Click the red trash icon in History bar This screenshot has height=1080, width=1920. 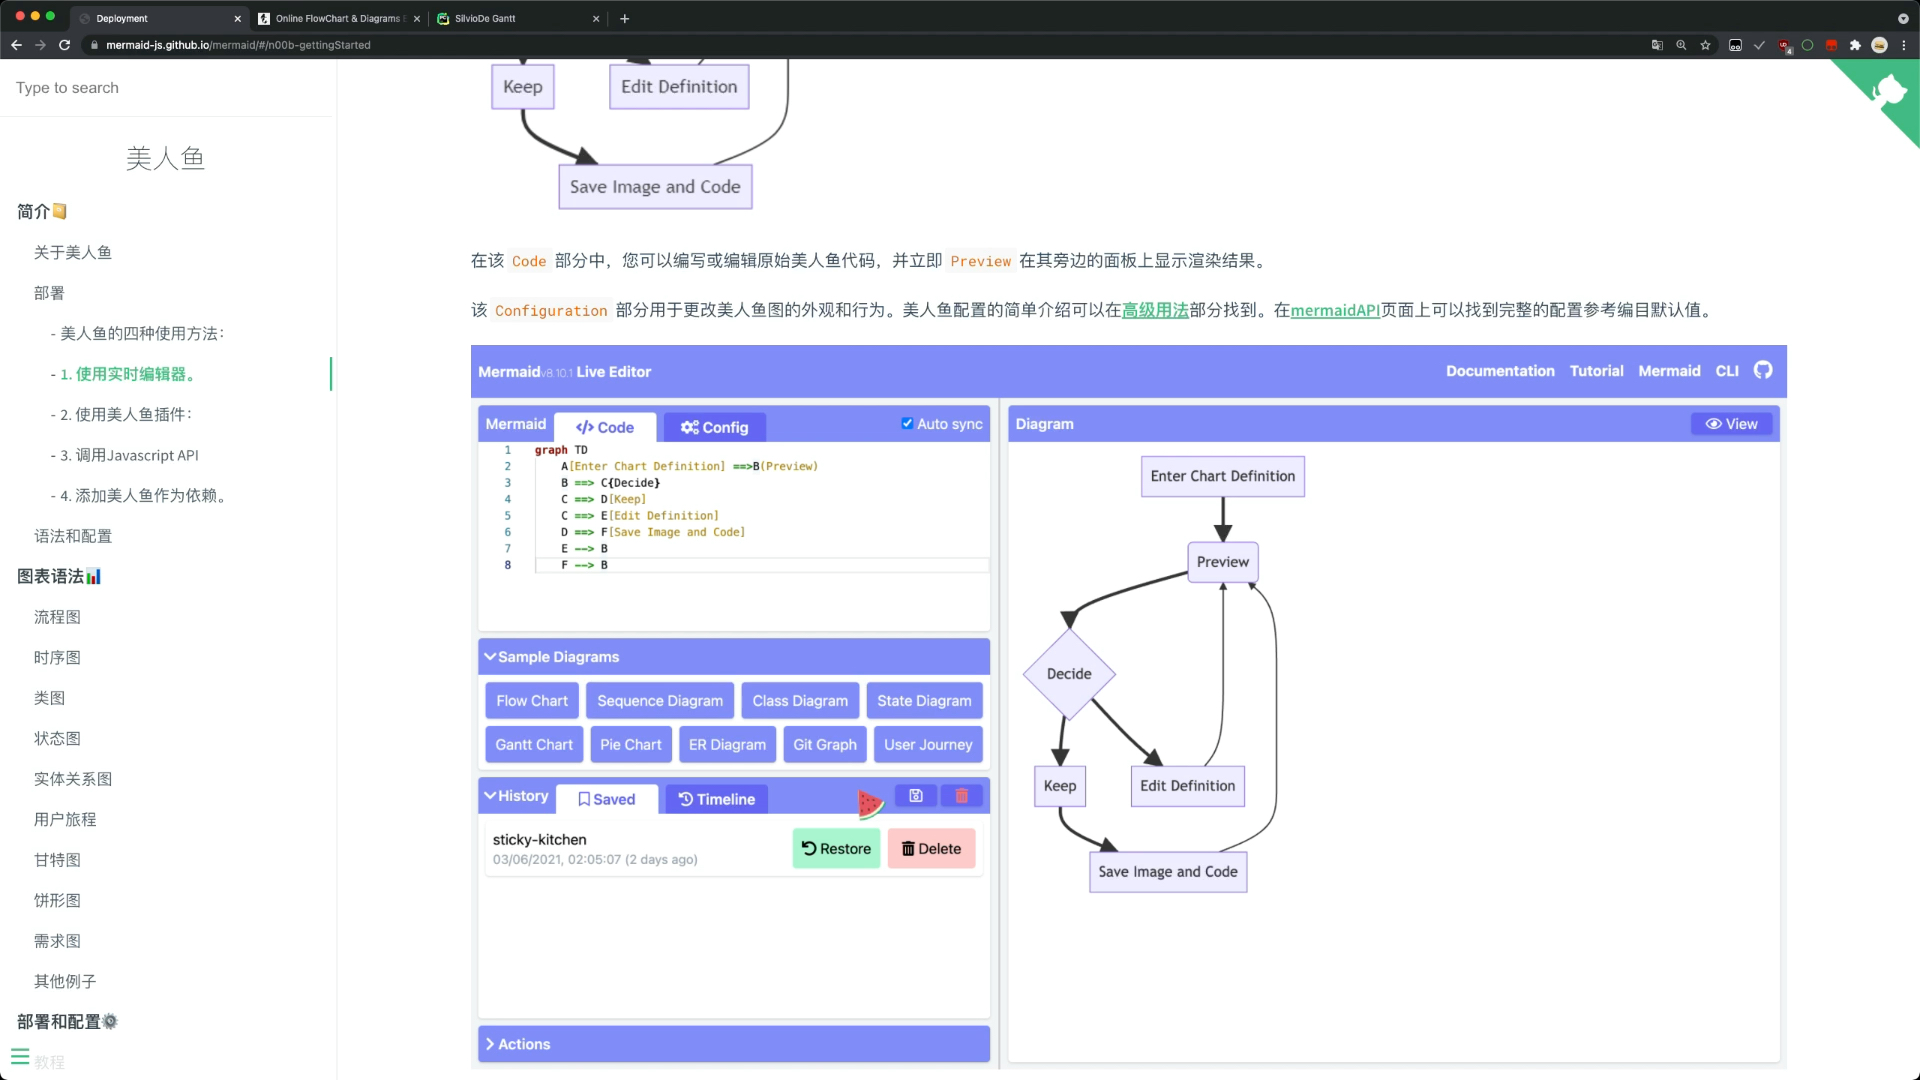(962, 796)
